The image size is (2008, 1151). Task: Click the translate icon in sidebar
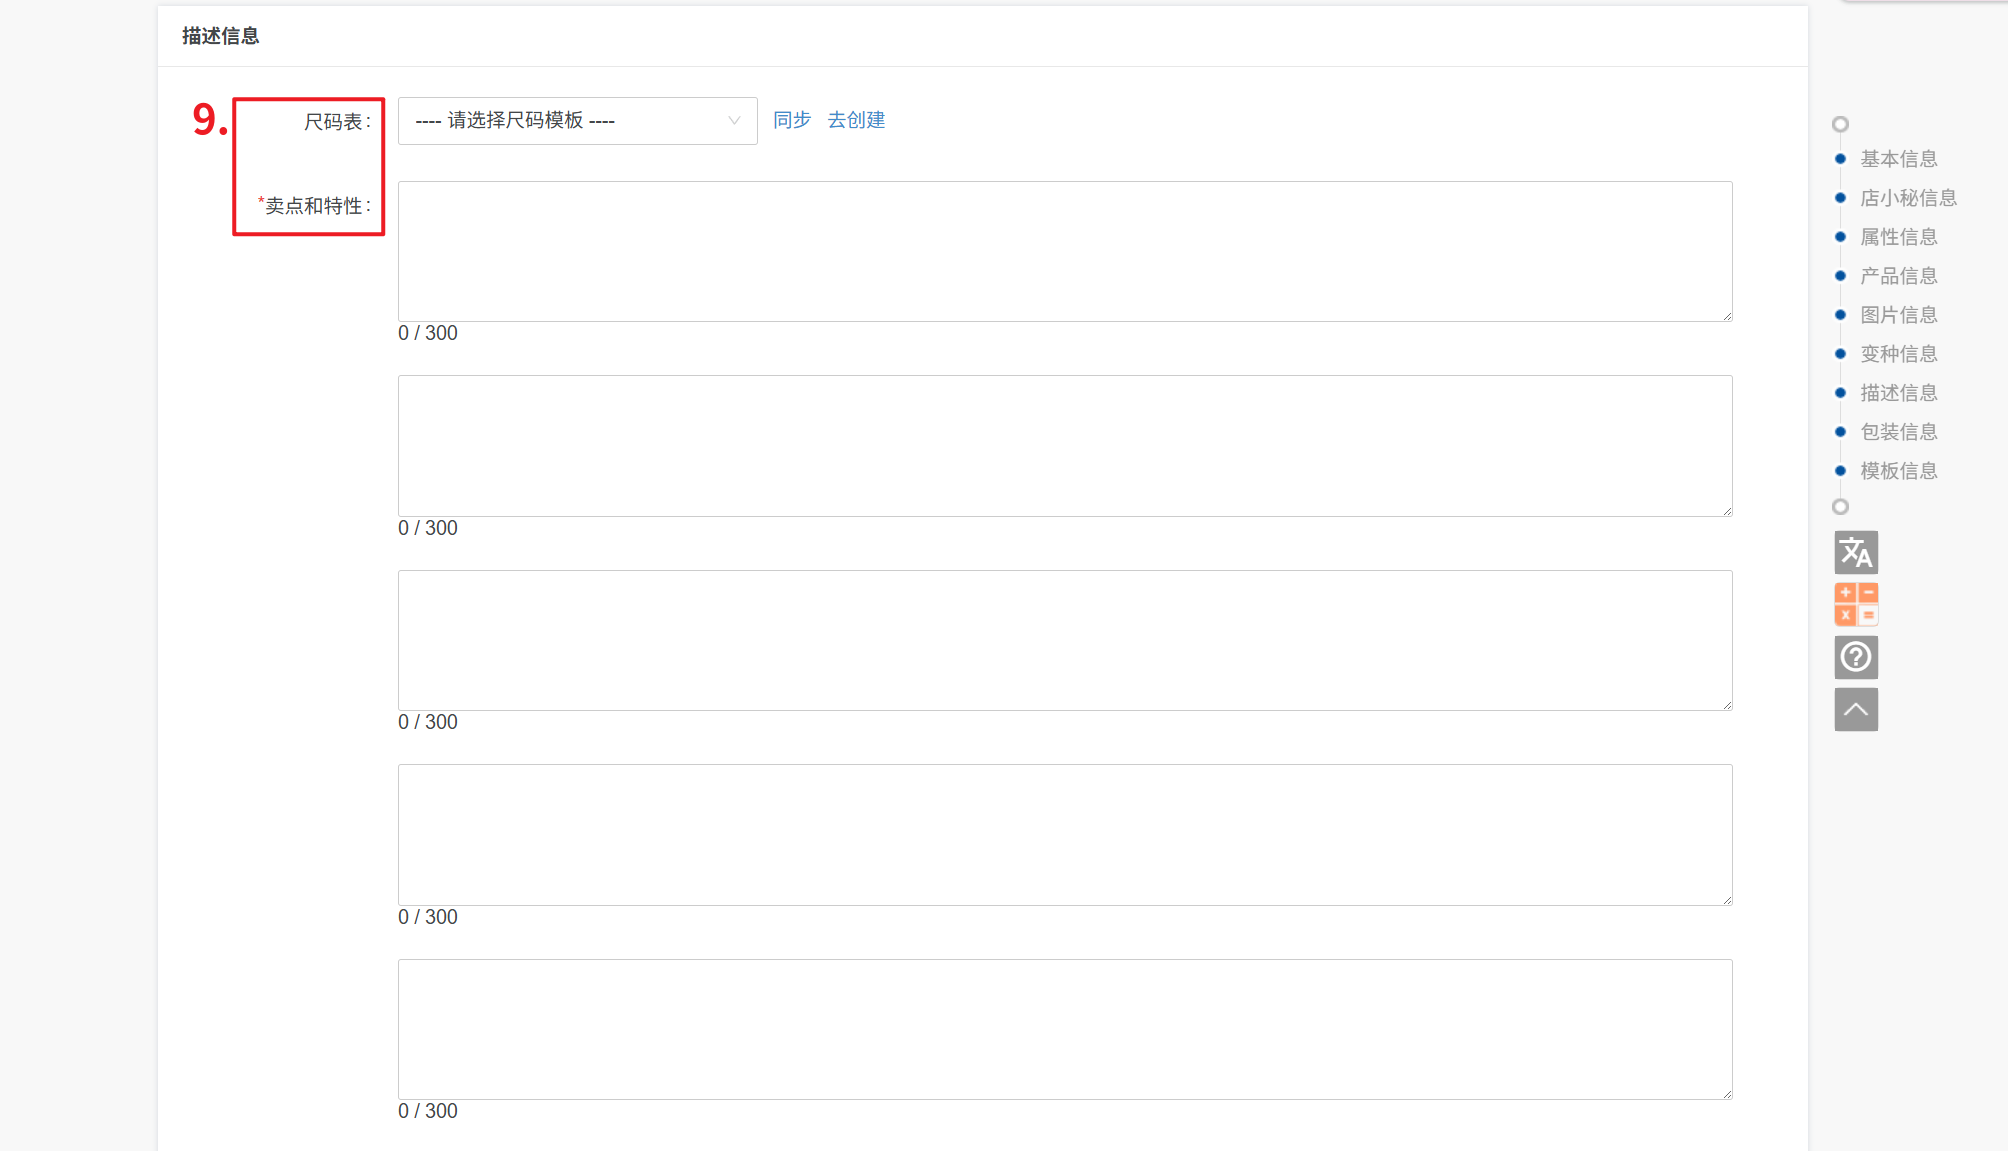[1856, 552]
